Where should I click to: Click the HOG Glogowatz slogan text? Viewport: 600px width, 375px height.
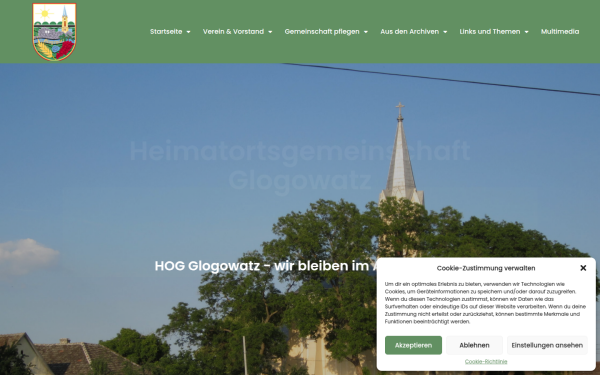(266, 266)
